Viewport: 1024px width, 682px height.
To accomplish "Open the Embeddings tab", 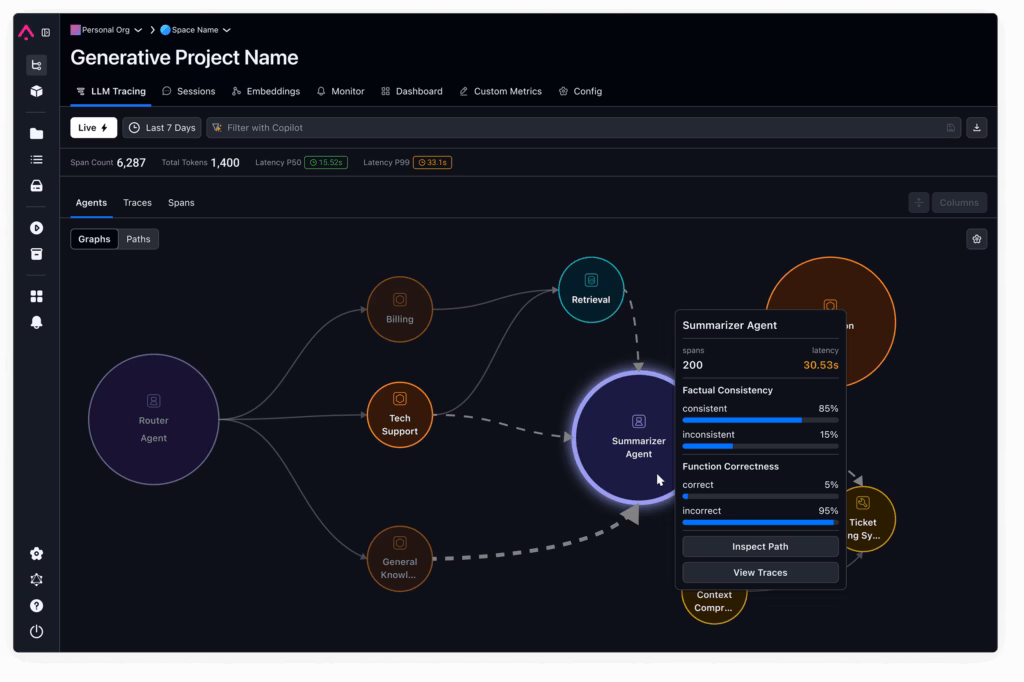I will (266, 91).
